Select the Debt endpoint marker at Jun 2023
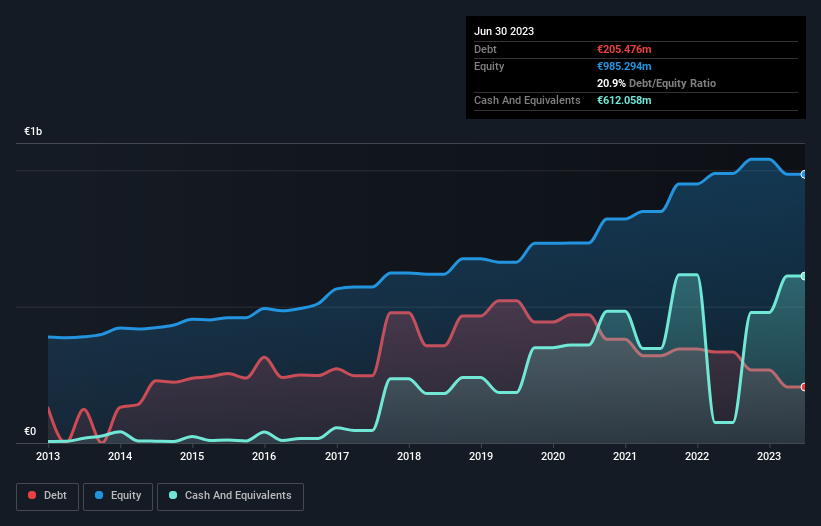The height and width of the screenshot is (526, 821). pos(804,387)
